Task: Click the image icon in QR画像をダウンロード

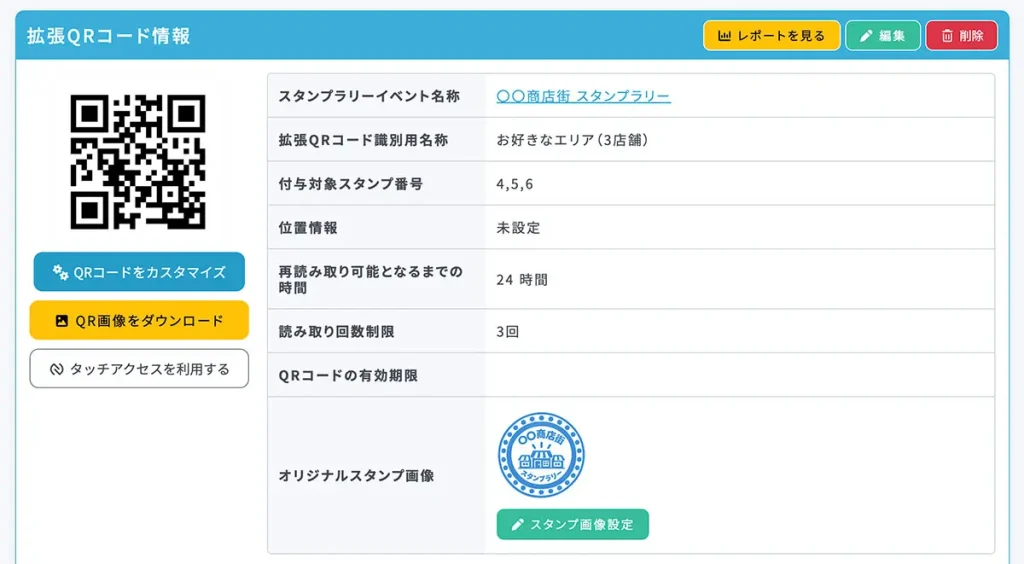Action: (x=61, y=321)
